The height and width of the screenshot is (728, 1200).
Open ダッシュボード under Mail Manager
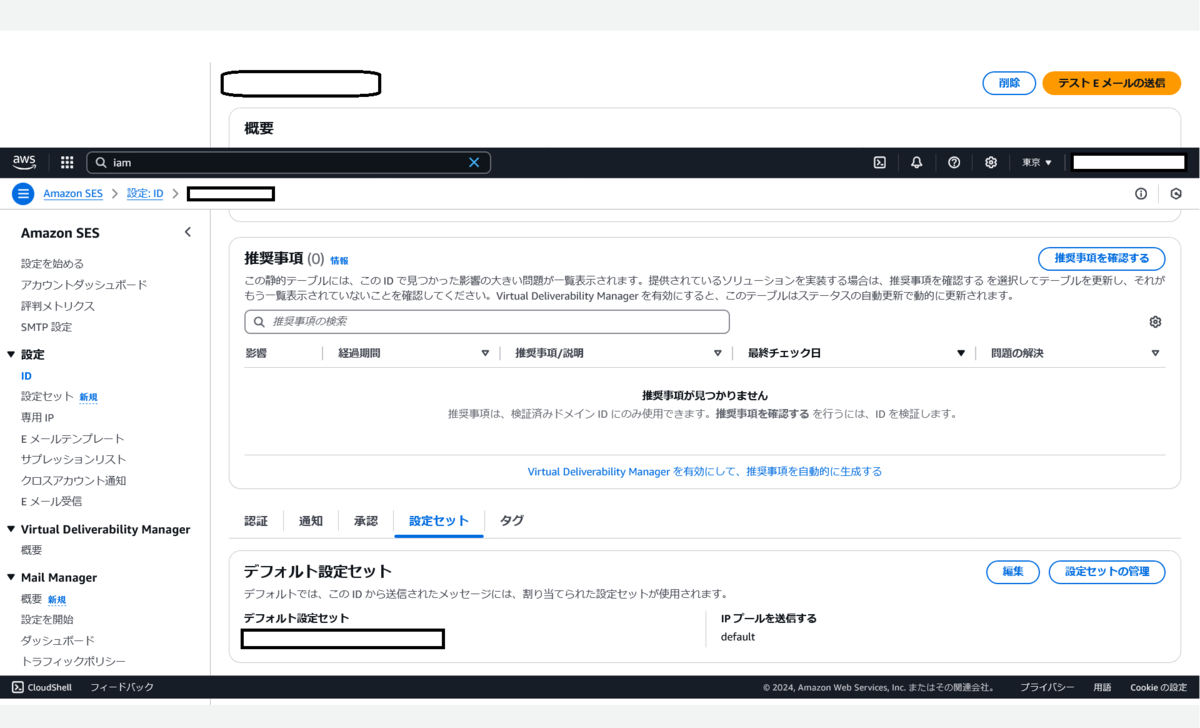click(x=58, y=641)
